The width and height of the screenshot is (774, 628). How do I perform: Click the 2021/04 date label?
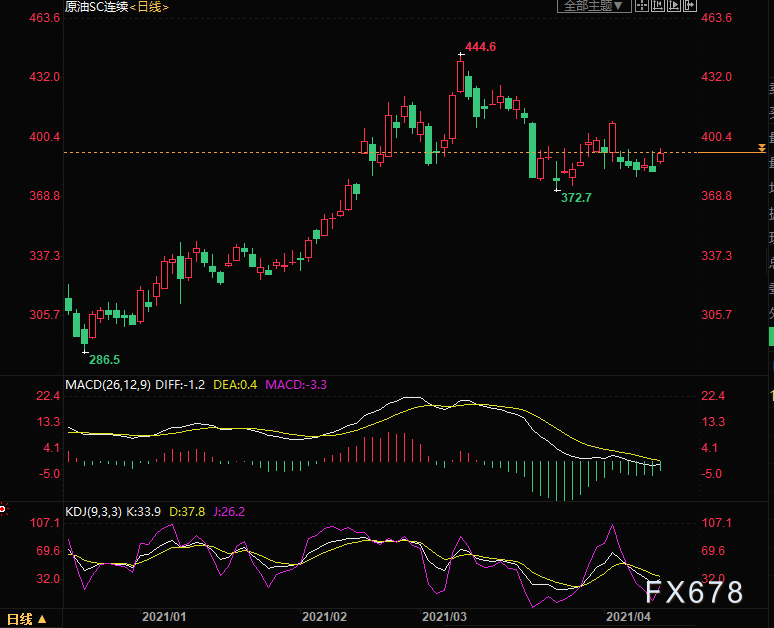pyautogui.click(x=628, y=617)
